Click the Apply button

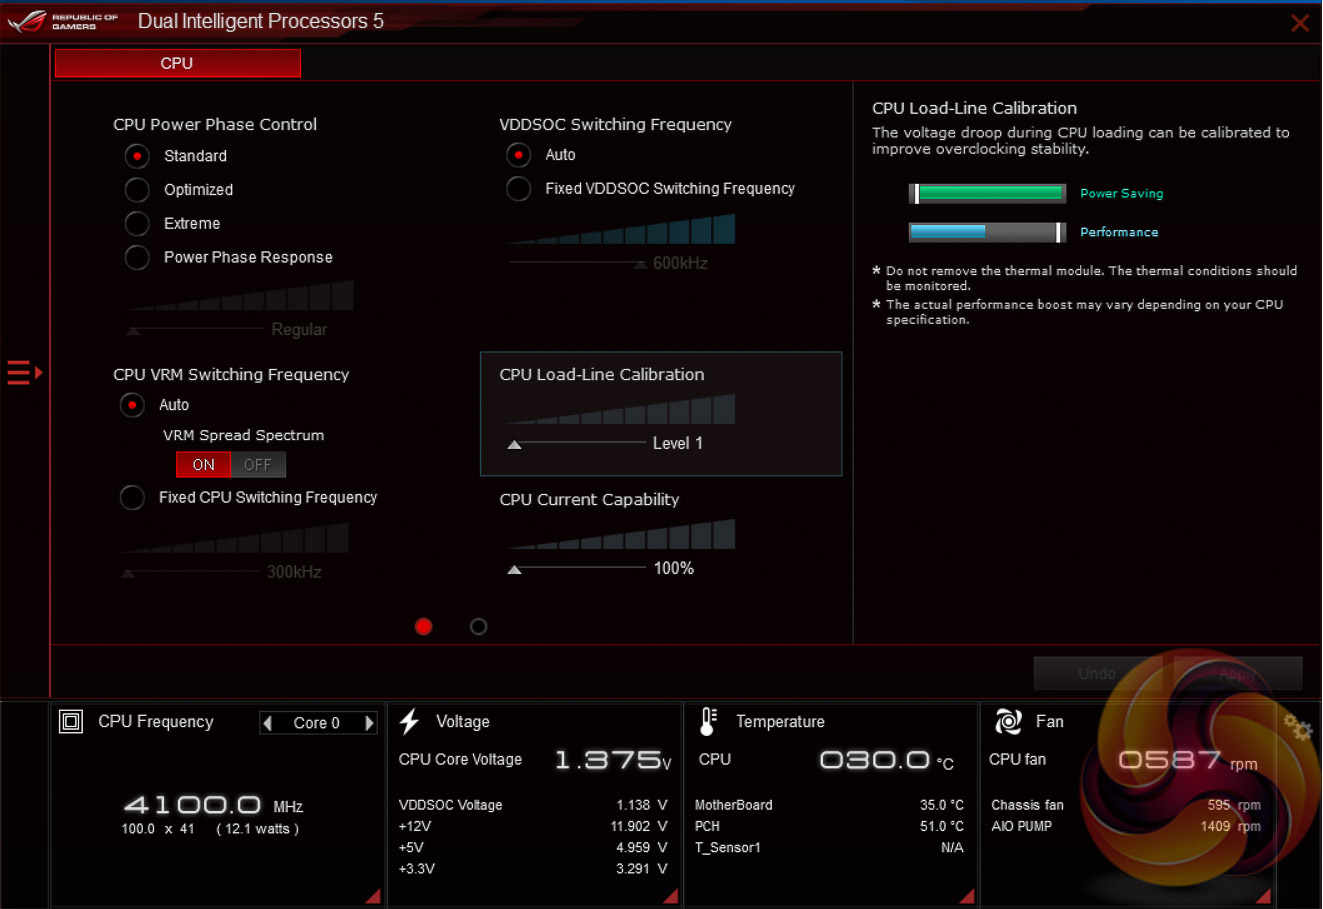[1238, 673]
